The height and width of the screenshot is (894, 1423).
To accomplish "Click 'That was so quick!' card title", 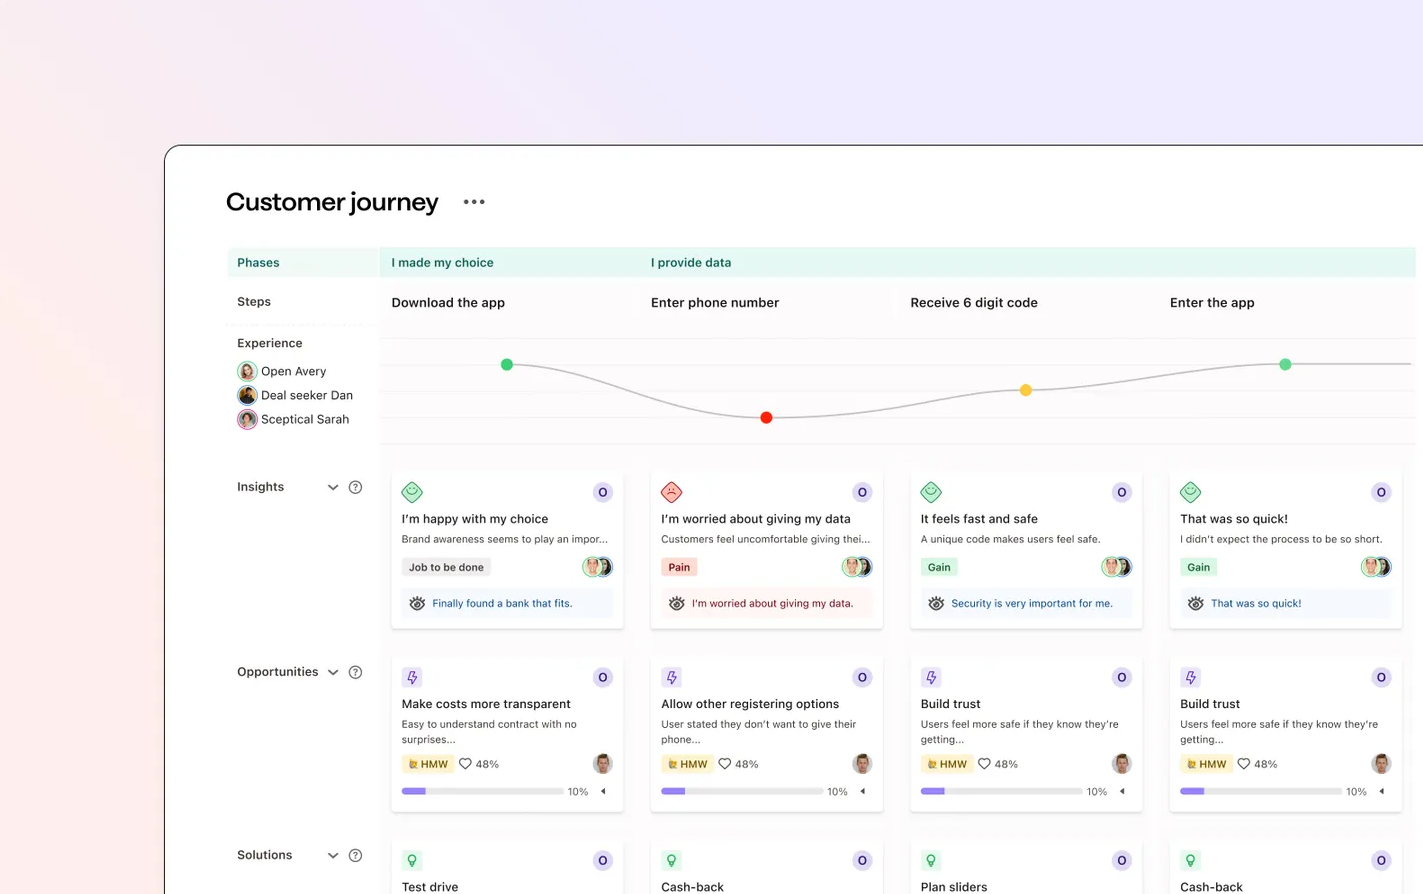I will tap(1234, 519).
